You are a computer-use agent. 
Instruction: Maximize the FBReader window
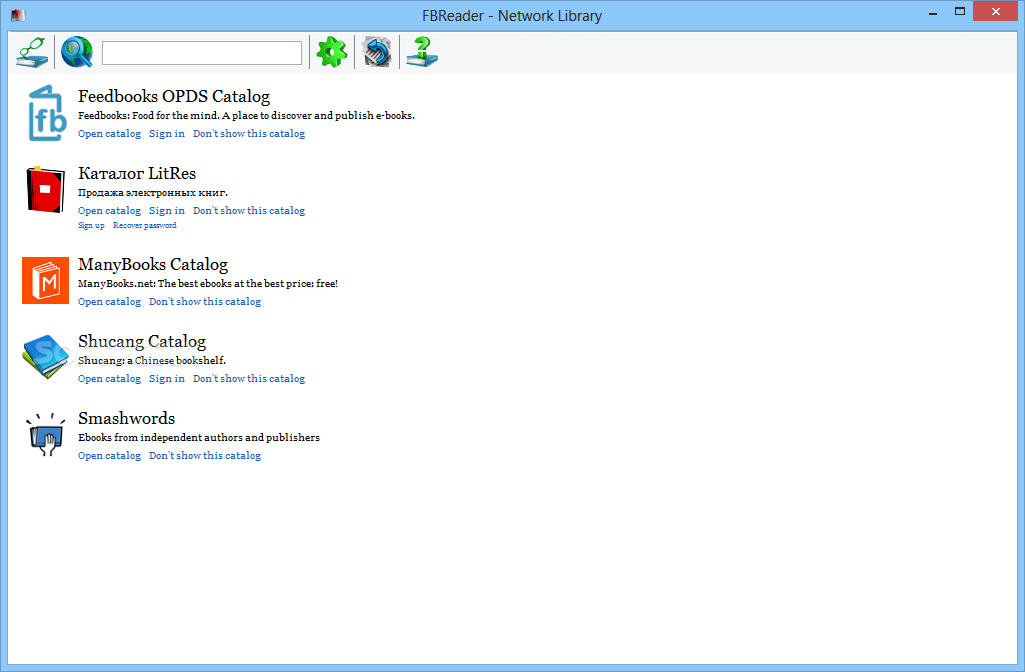[960, 11]
